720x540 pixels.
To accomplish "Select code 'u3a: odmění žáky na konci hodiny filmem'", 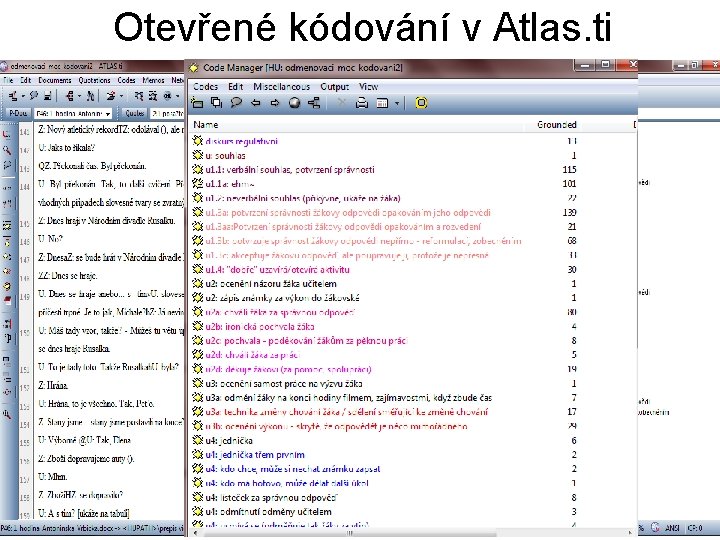I will 349,398.
